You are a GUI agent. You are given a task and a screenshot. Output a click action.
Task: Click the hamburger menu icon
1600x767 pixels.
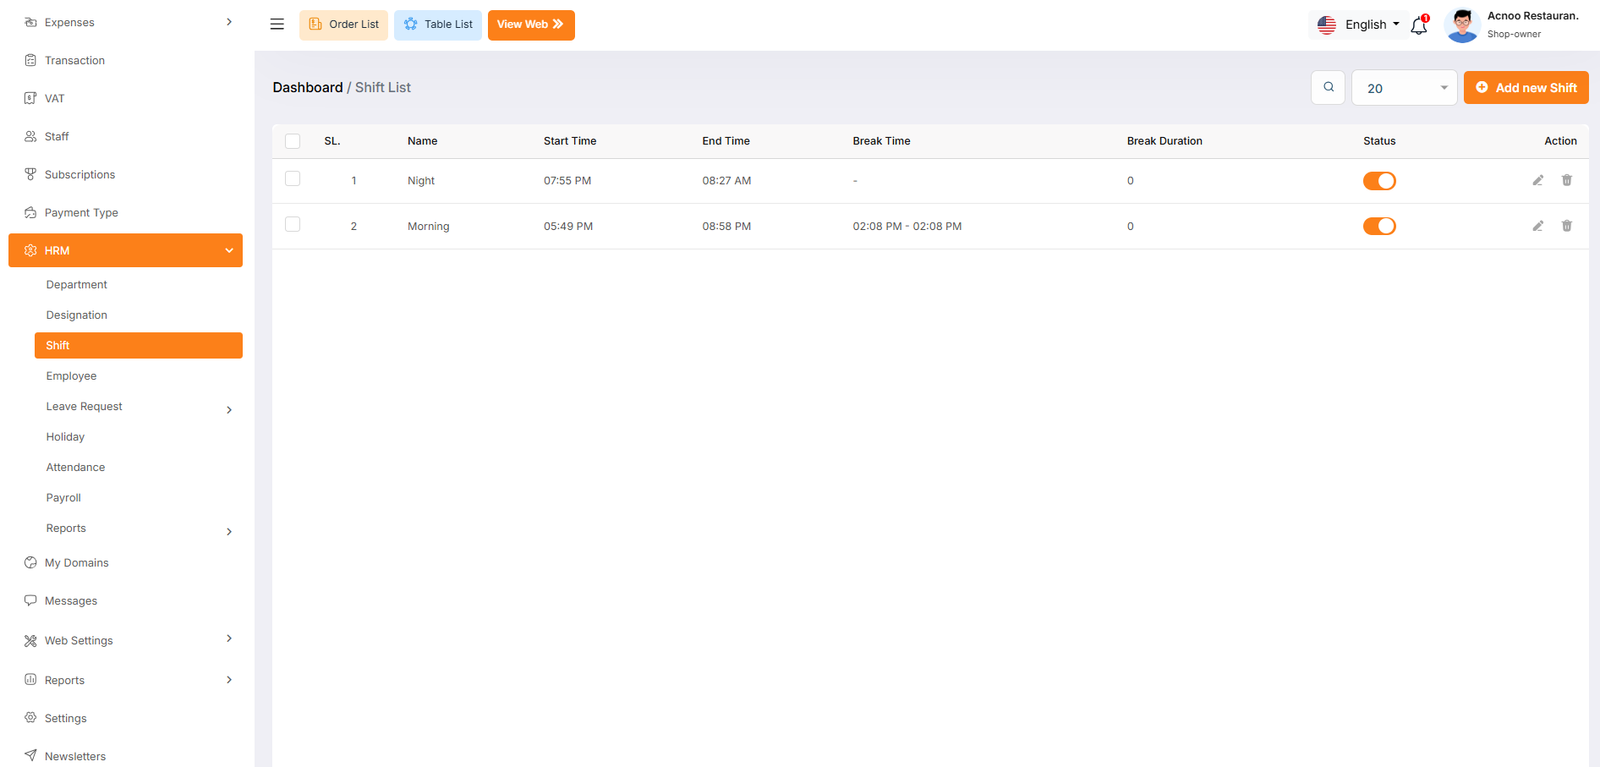(x=277, y=24)
